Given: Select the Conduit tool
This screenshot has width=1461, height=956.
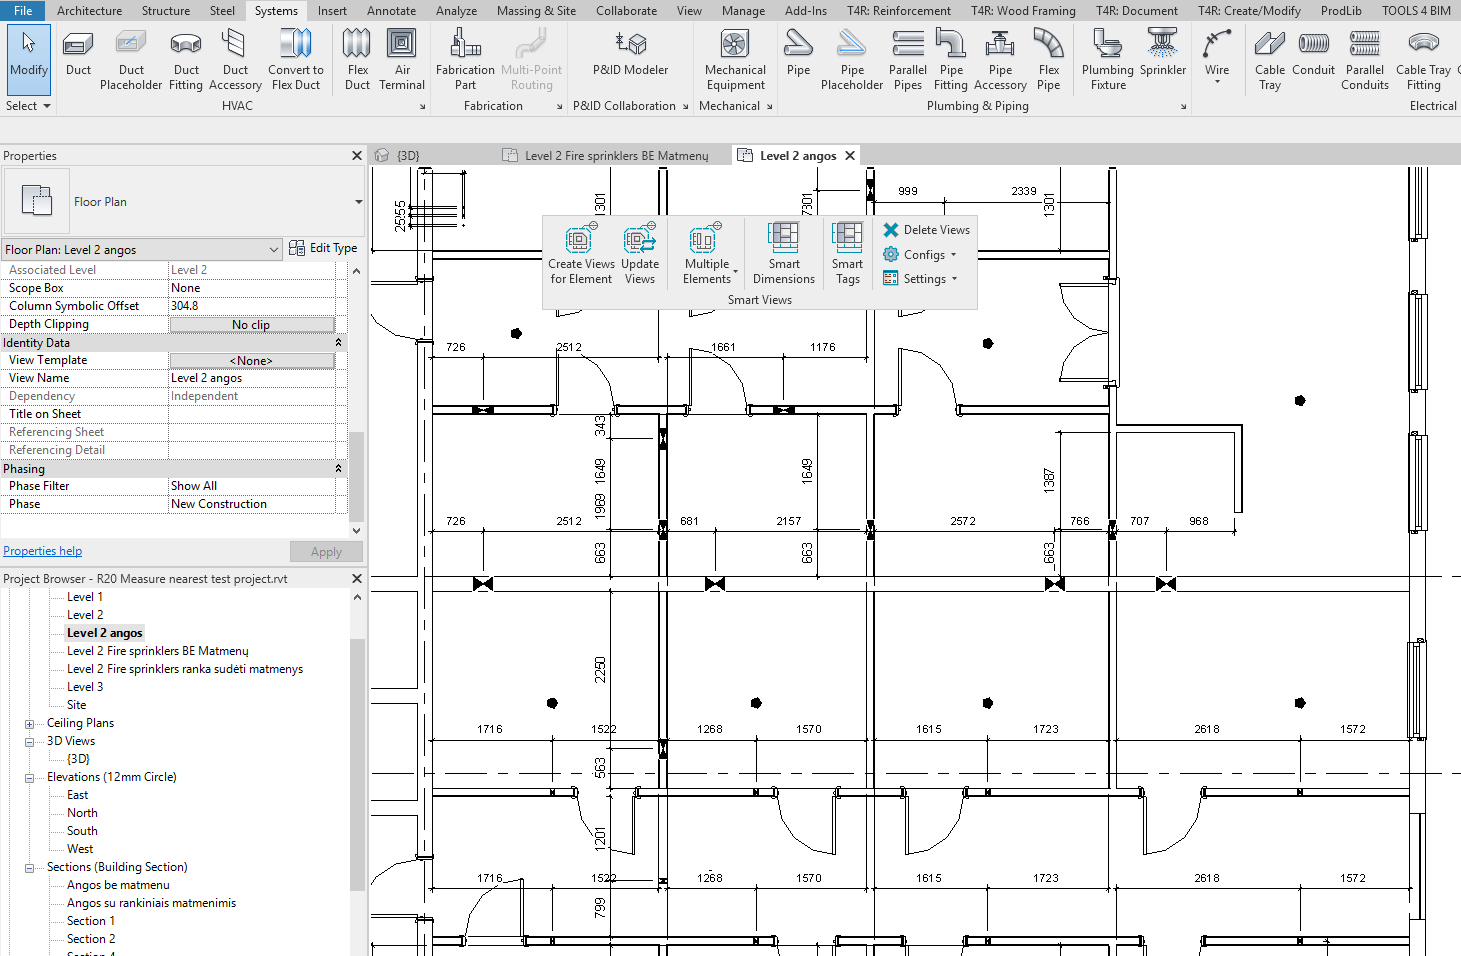Looking at the screenshot, I should point(1313,55).
